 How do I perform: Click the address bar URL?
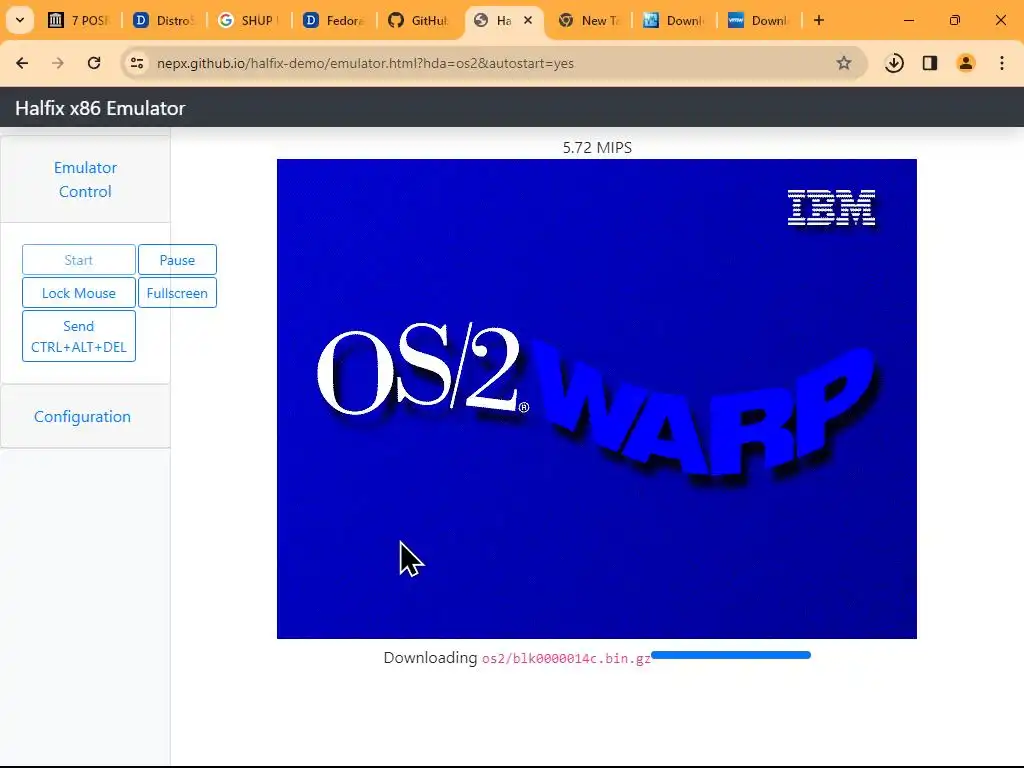click(365, 63)
